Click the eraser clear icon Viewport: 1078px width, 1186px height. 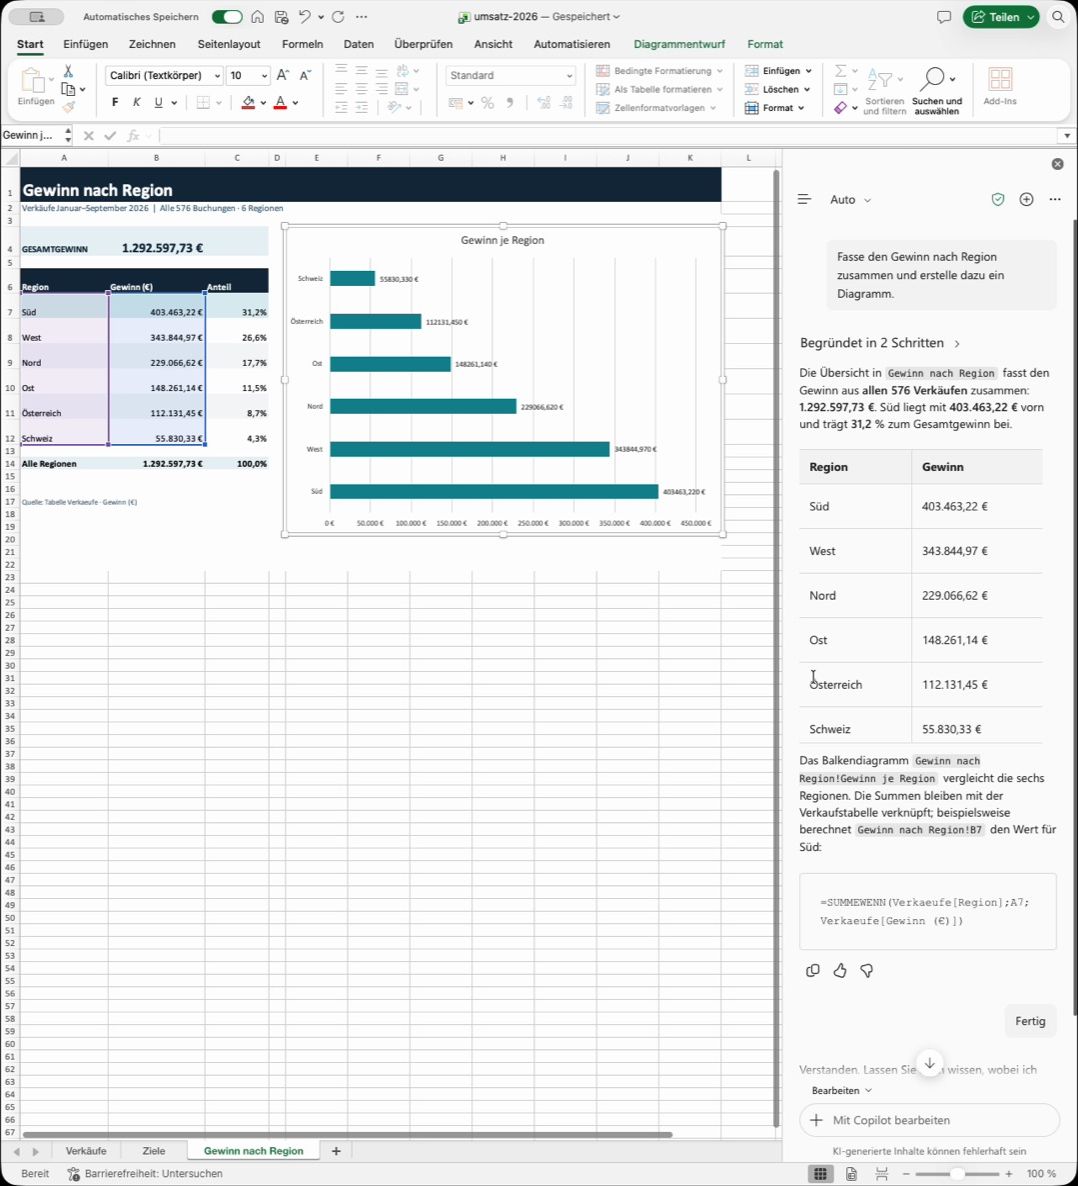coord(840,108)
